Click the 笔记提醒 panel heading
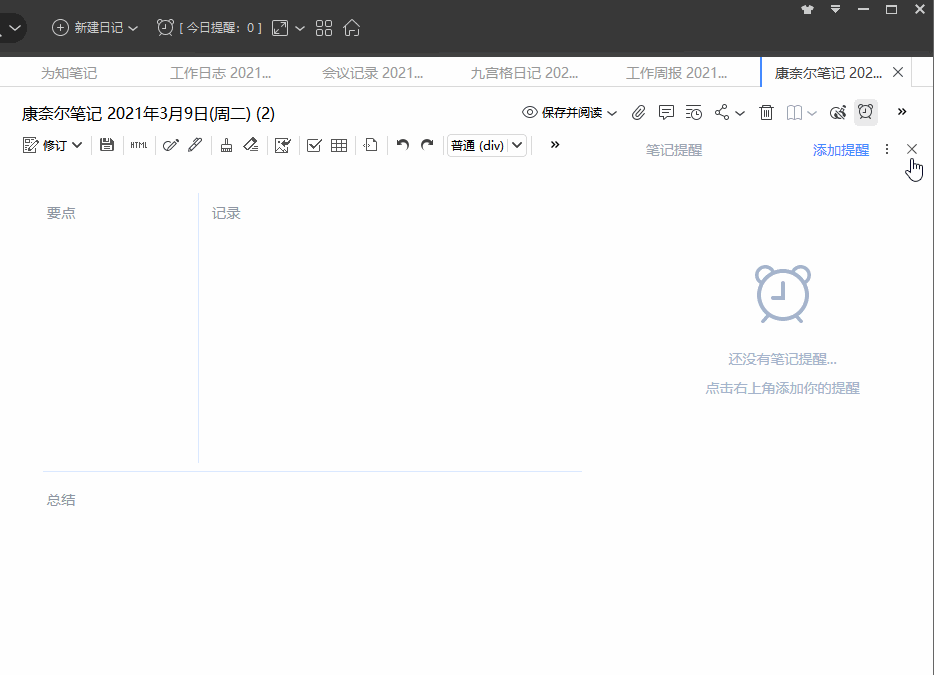The height and width of the screenshot is (675, 934). [x=674, y=150]
